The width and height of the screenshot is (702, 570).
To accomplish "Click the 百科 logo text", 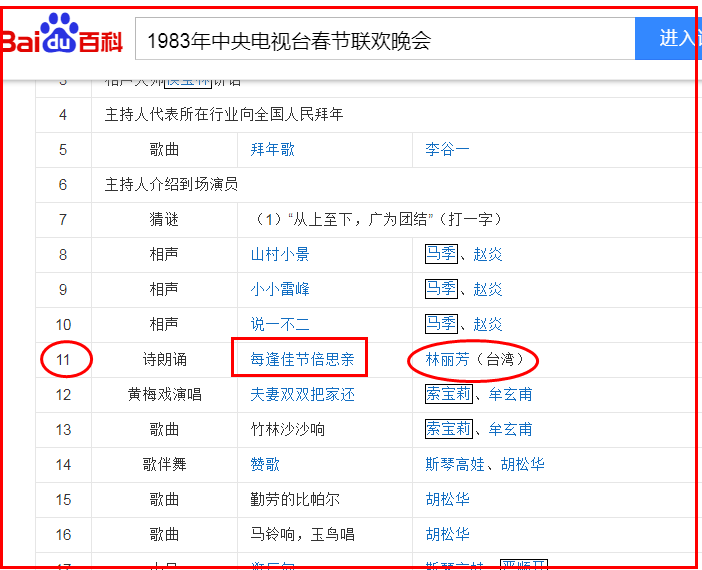I will pos(101,43).
